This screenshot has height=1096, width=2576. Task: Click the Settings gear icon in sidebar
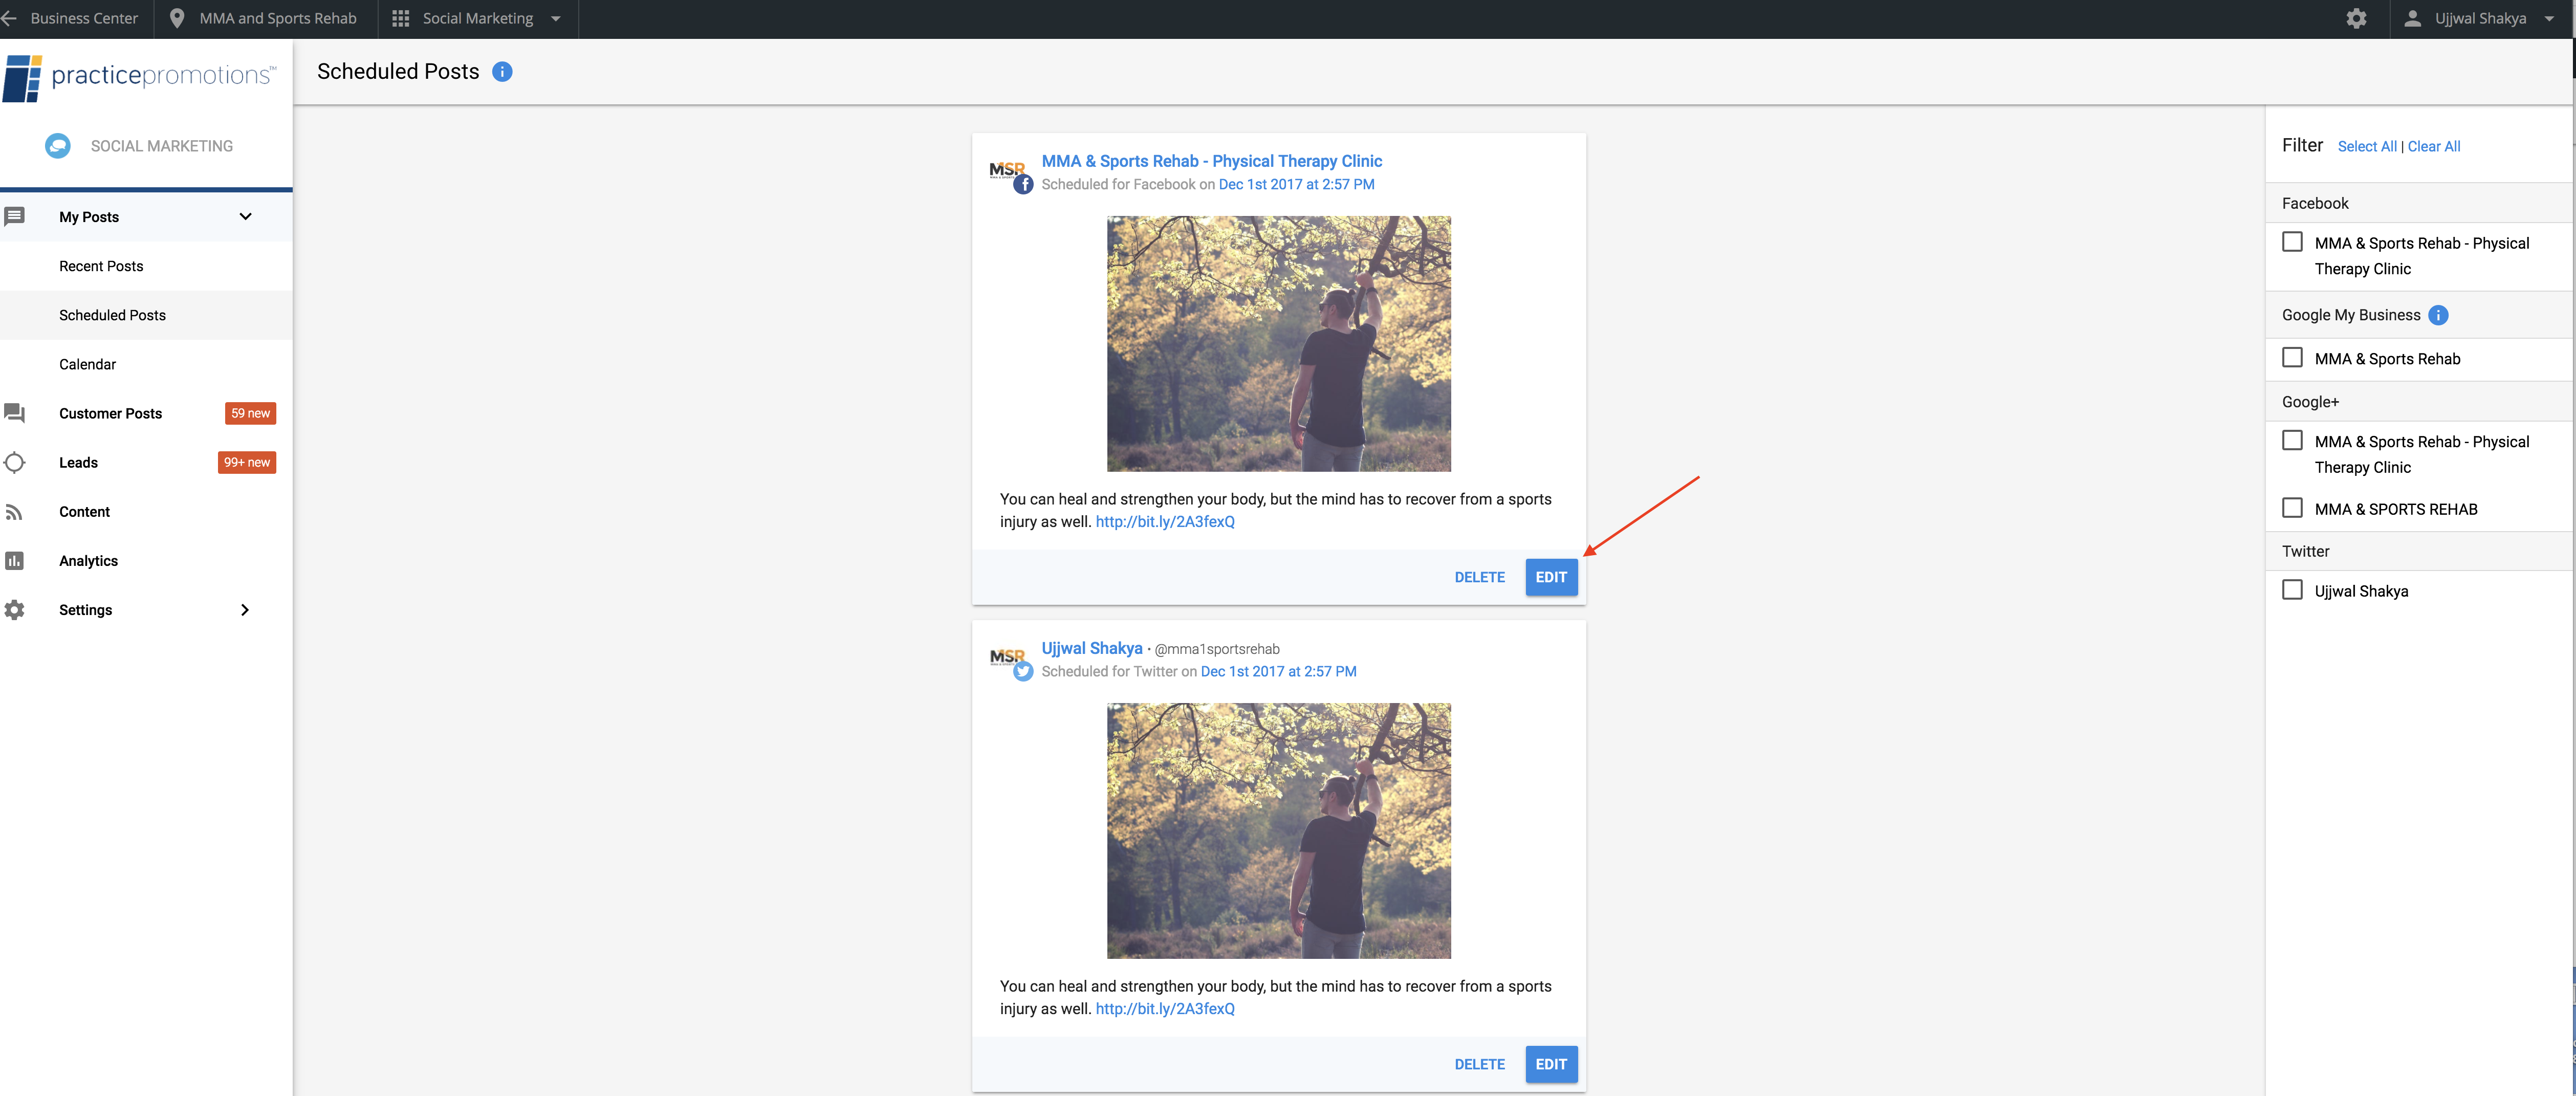14,610
